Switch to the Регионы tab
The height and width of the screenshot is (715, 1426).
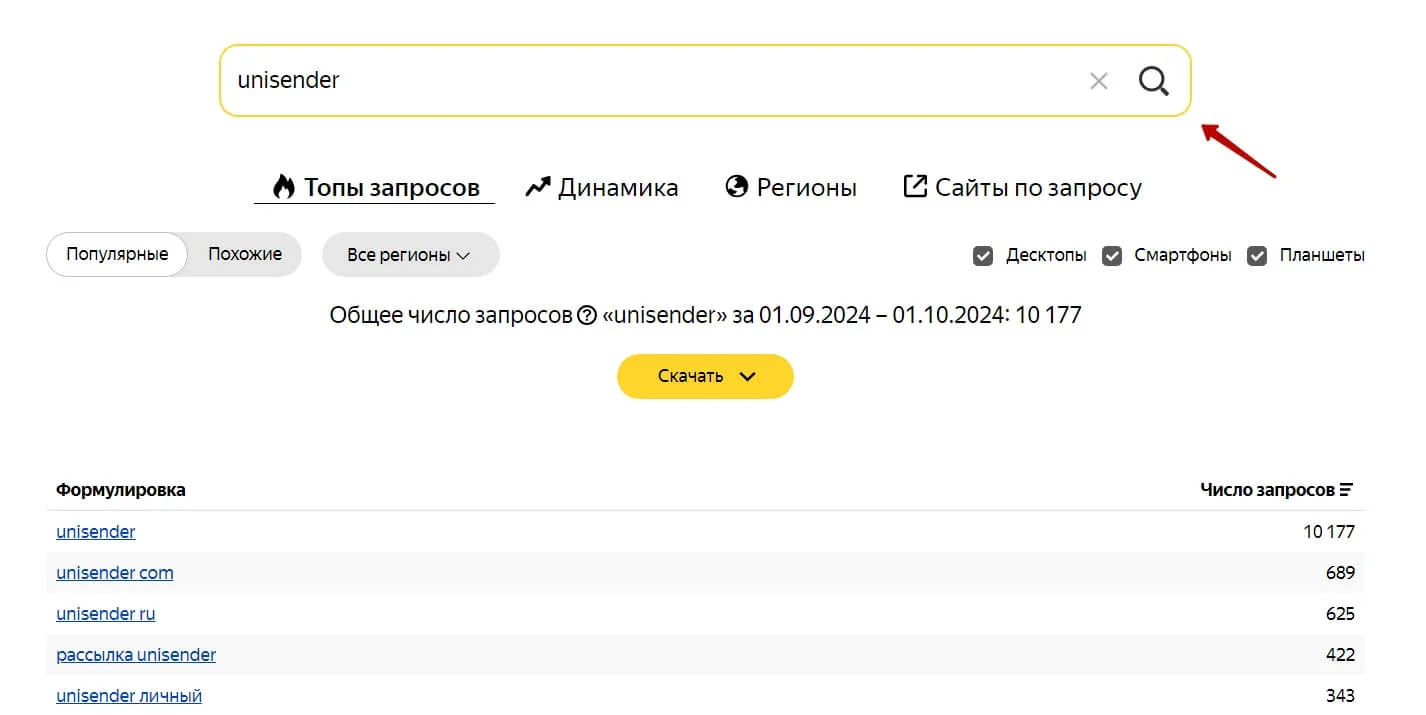click(806, 187)
